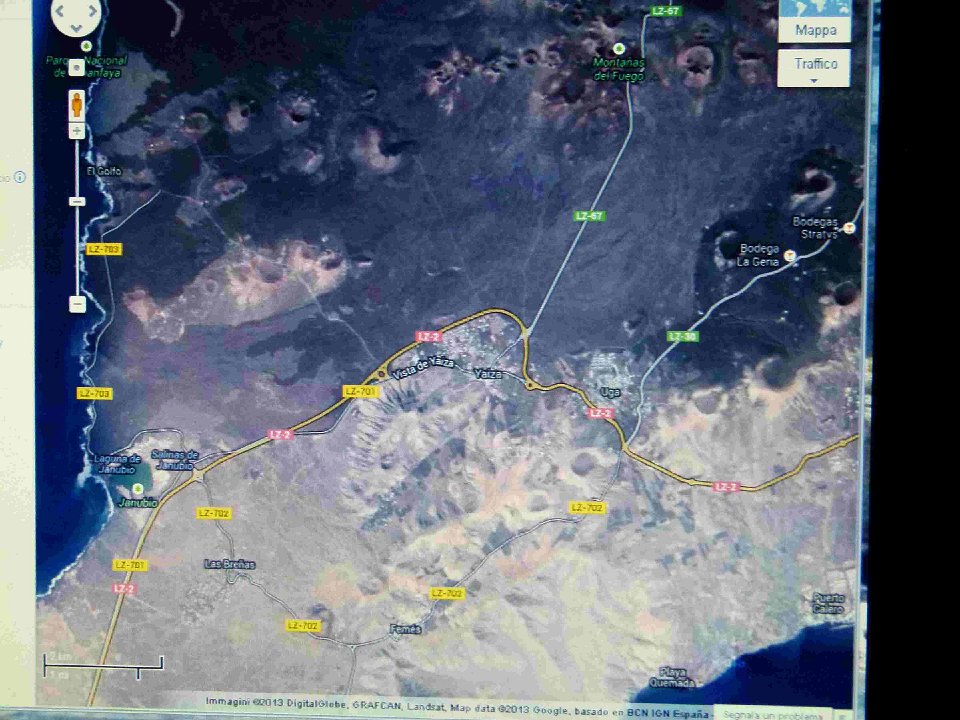This screenshot has width=960, height=720.
Task: Pan the map left with the arrow control
Action: 59,10
